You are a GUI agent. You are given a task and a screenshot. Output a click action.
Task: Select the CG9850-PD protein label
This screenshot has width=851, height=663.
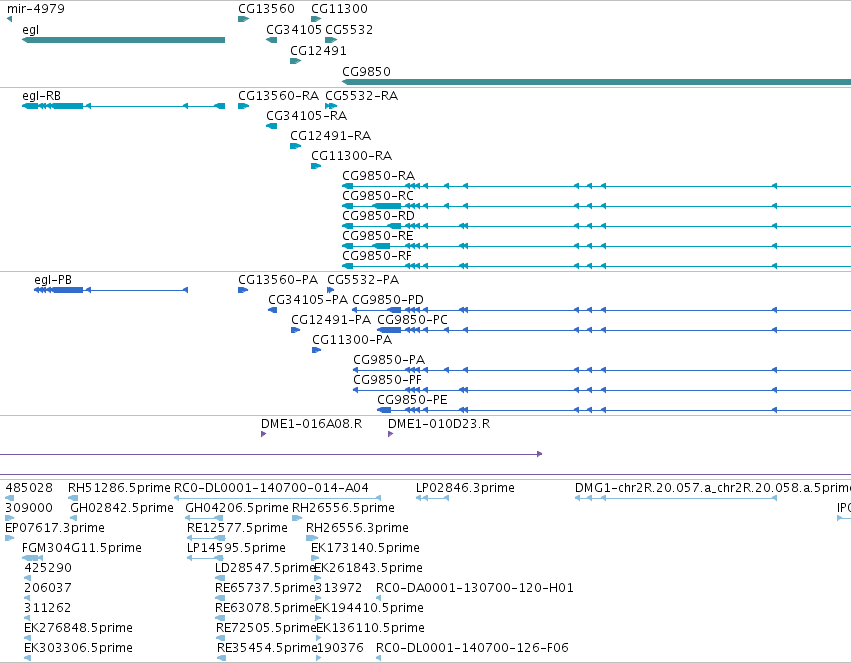tap(388, 301)
